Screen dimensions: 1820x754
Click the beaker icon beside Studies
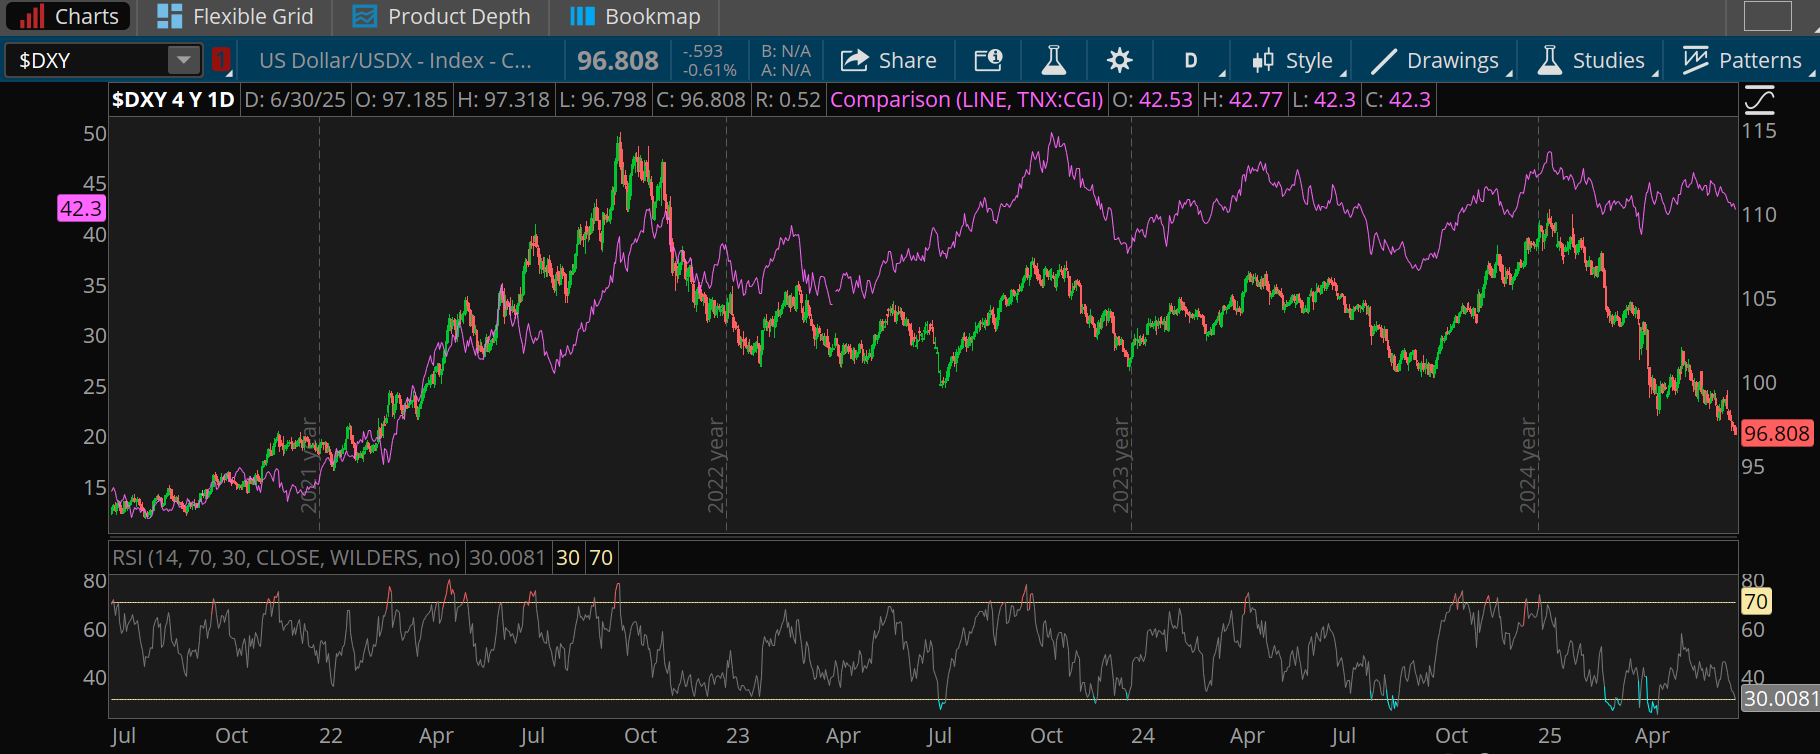[1549, 60]
